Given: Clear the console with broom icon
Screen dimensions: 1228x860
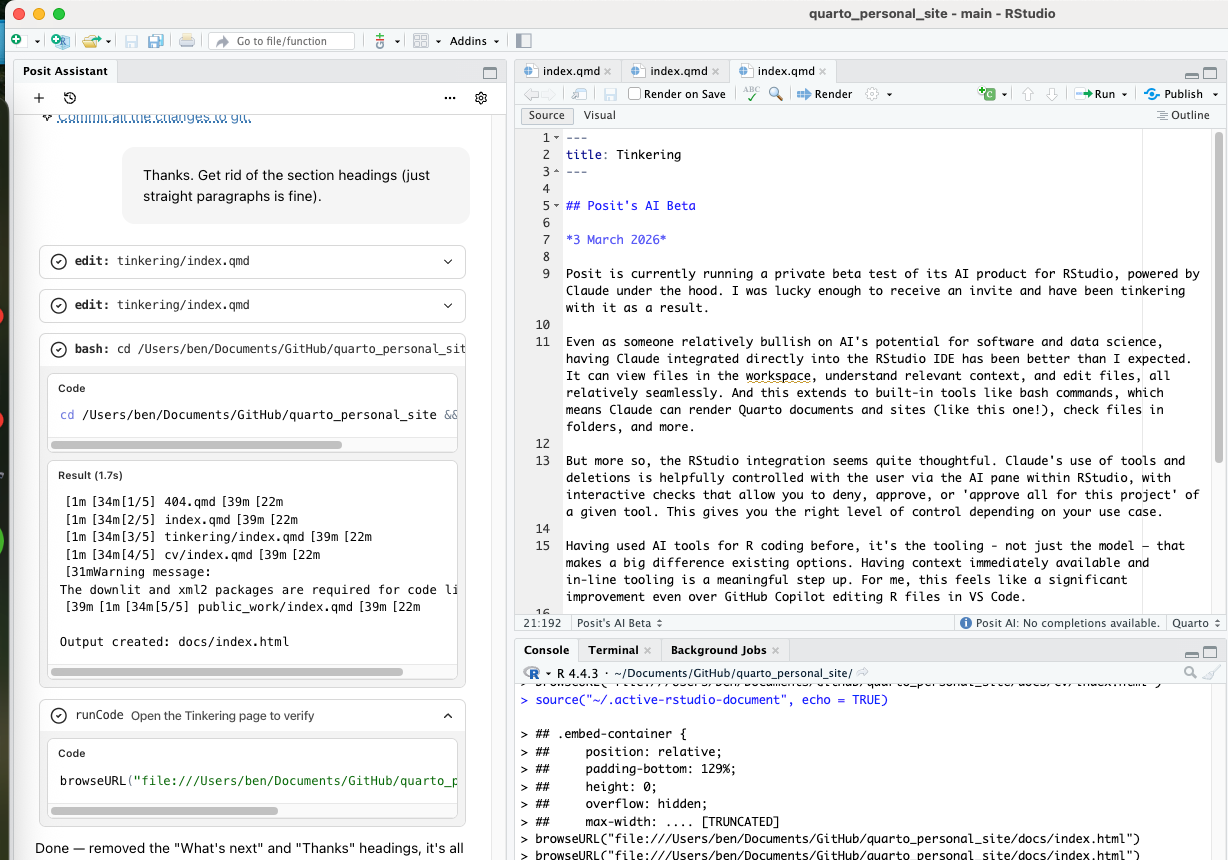Looking at the screenshot, I should tap(1211, 673).
